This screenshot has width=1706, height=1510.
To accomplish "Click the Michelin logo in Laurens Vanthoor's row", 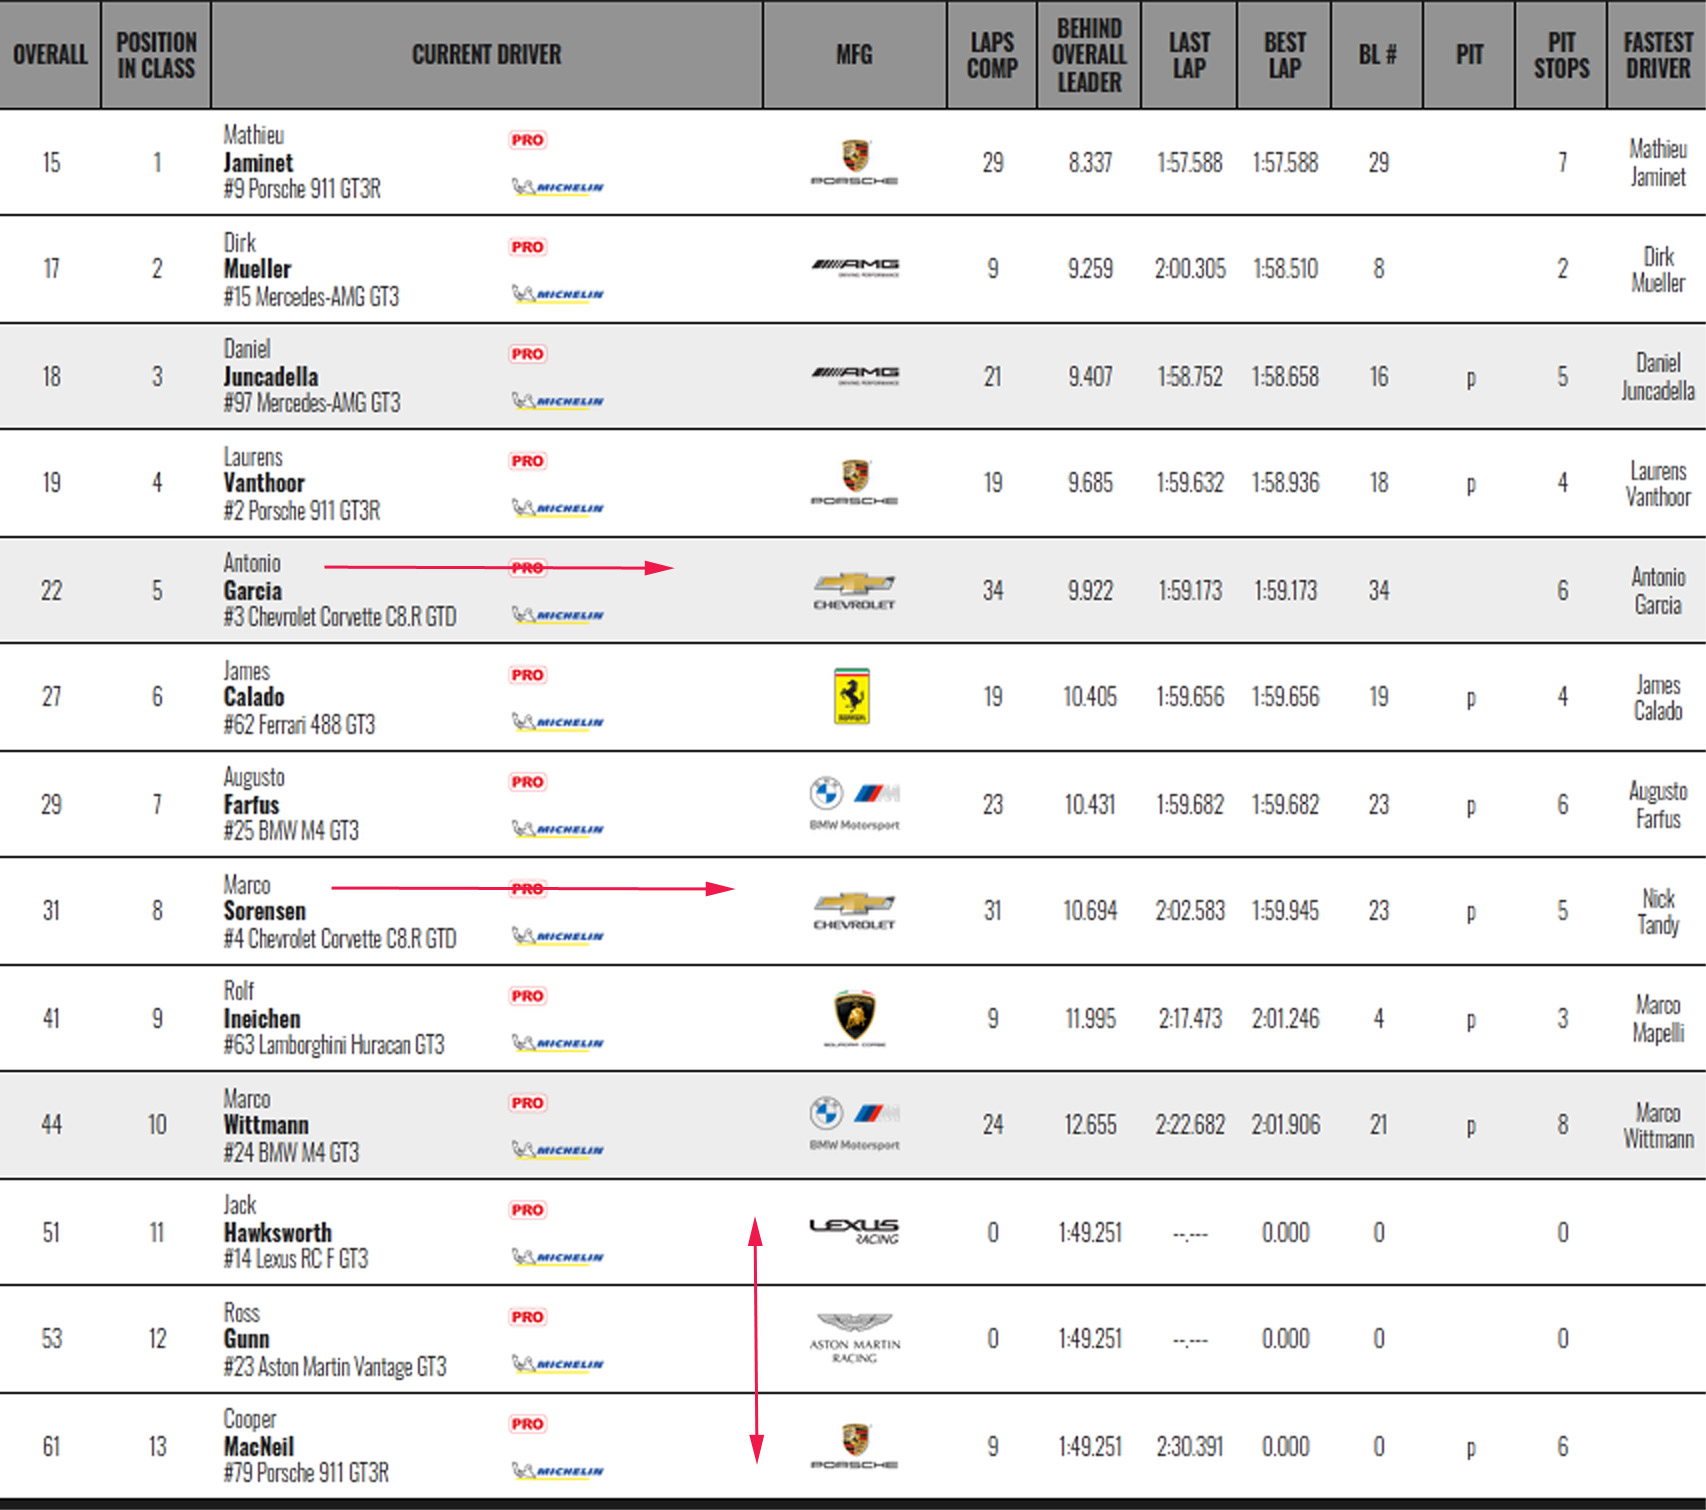I will coord(558,508).
